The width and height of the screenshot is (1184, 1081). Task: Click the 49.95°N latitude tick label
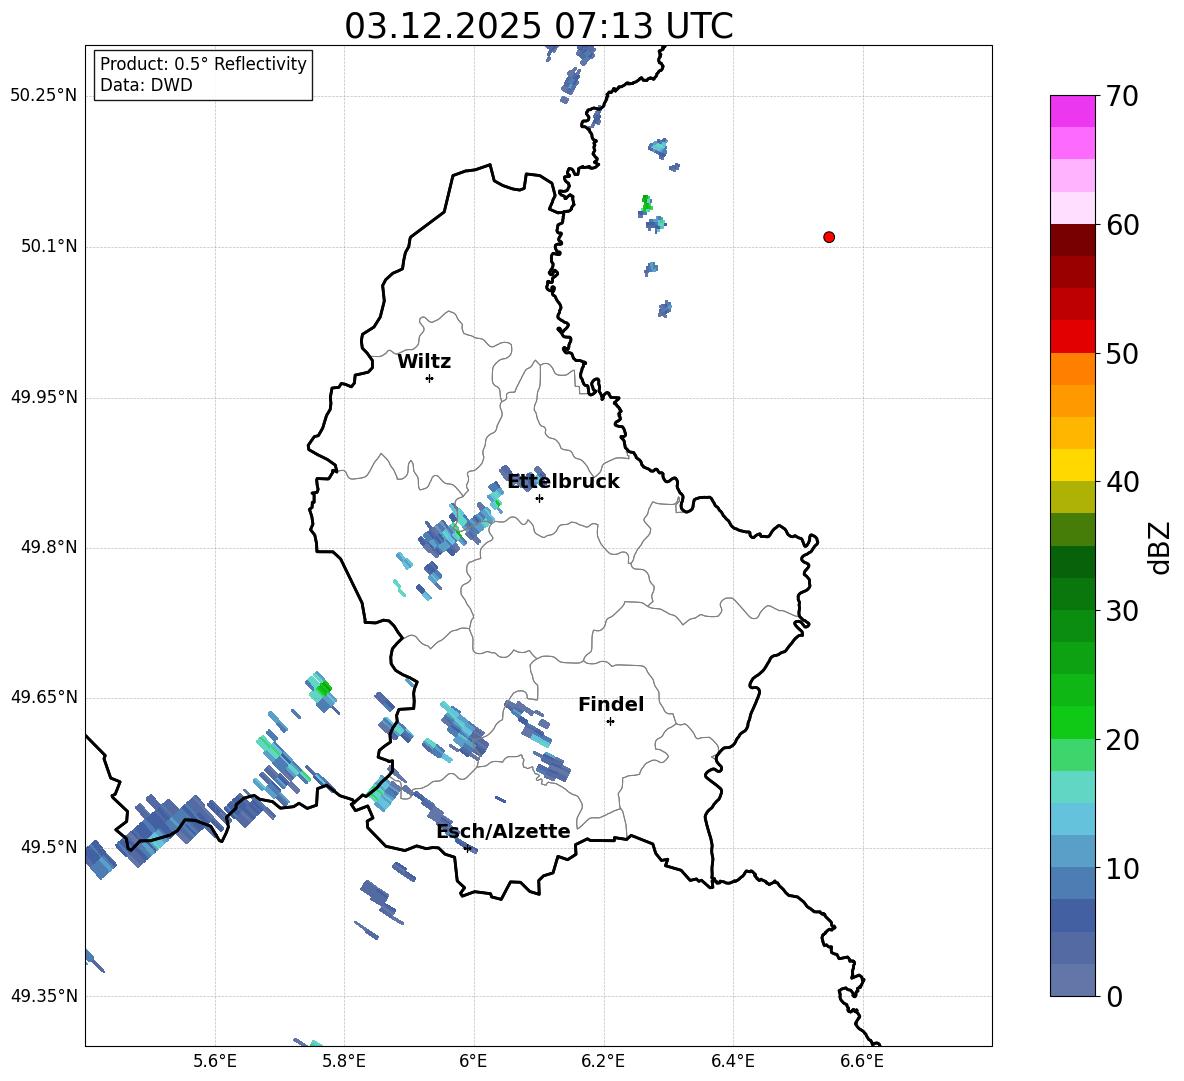click(x=44, y=397)
